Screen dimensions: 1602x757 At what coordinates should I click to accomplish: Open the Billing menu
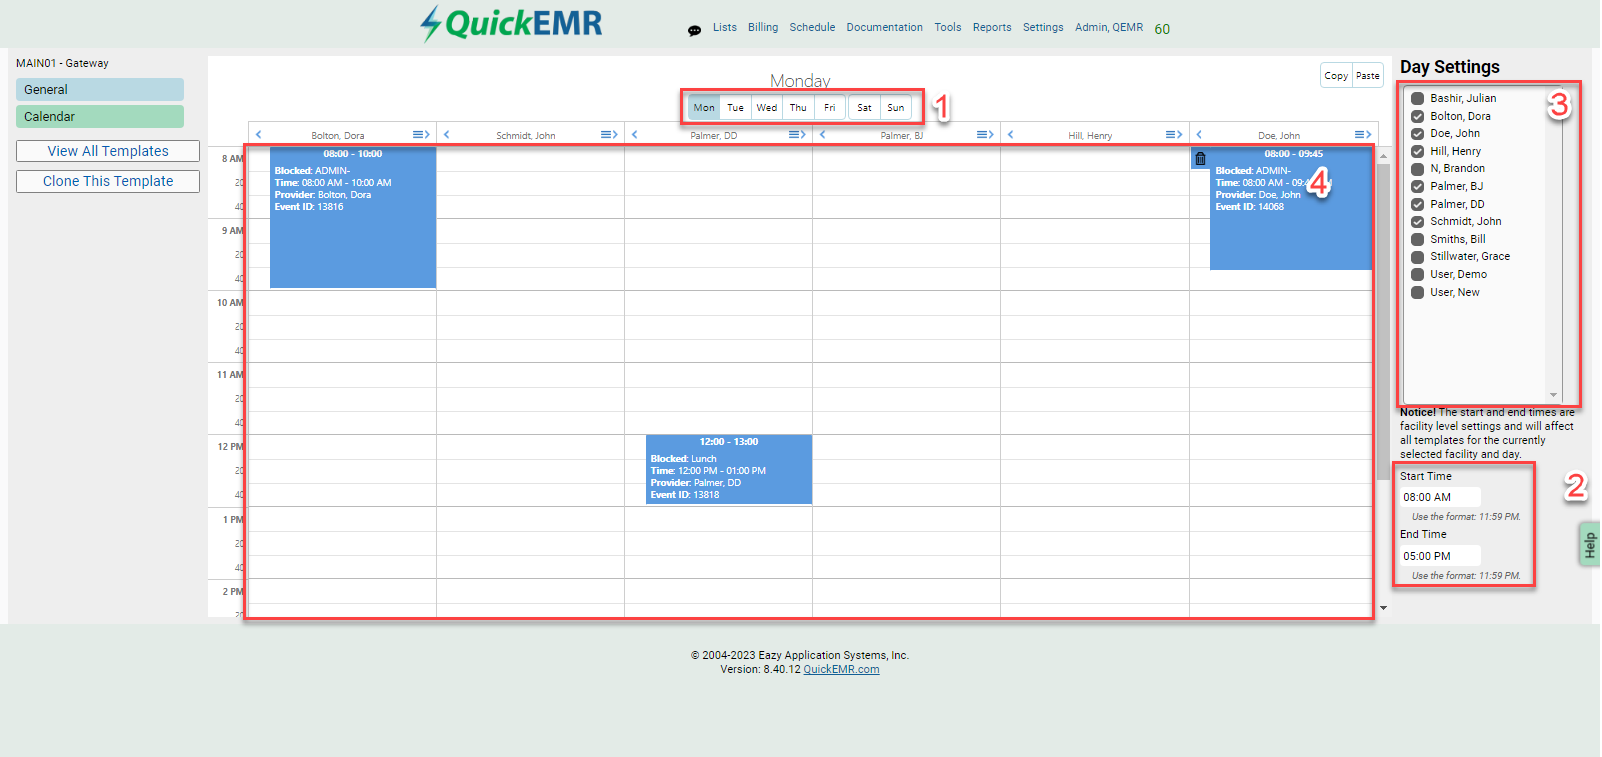click(x=763, y=27)
